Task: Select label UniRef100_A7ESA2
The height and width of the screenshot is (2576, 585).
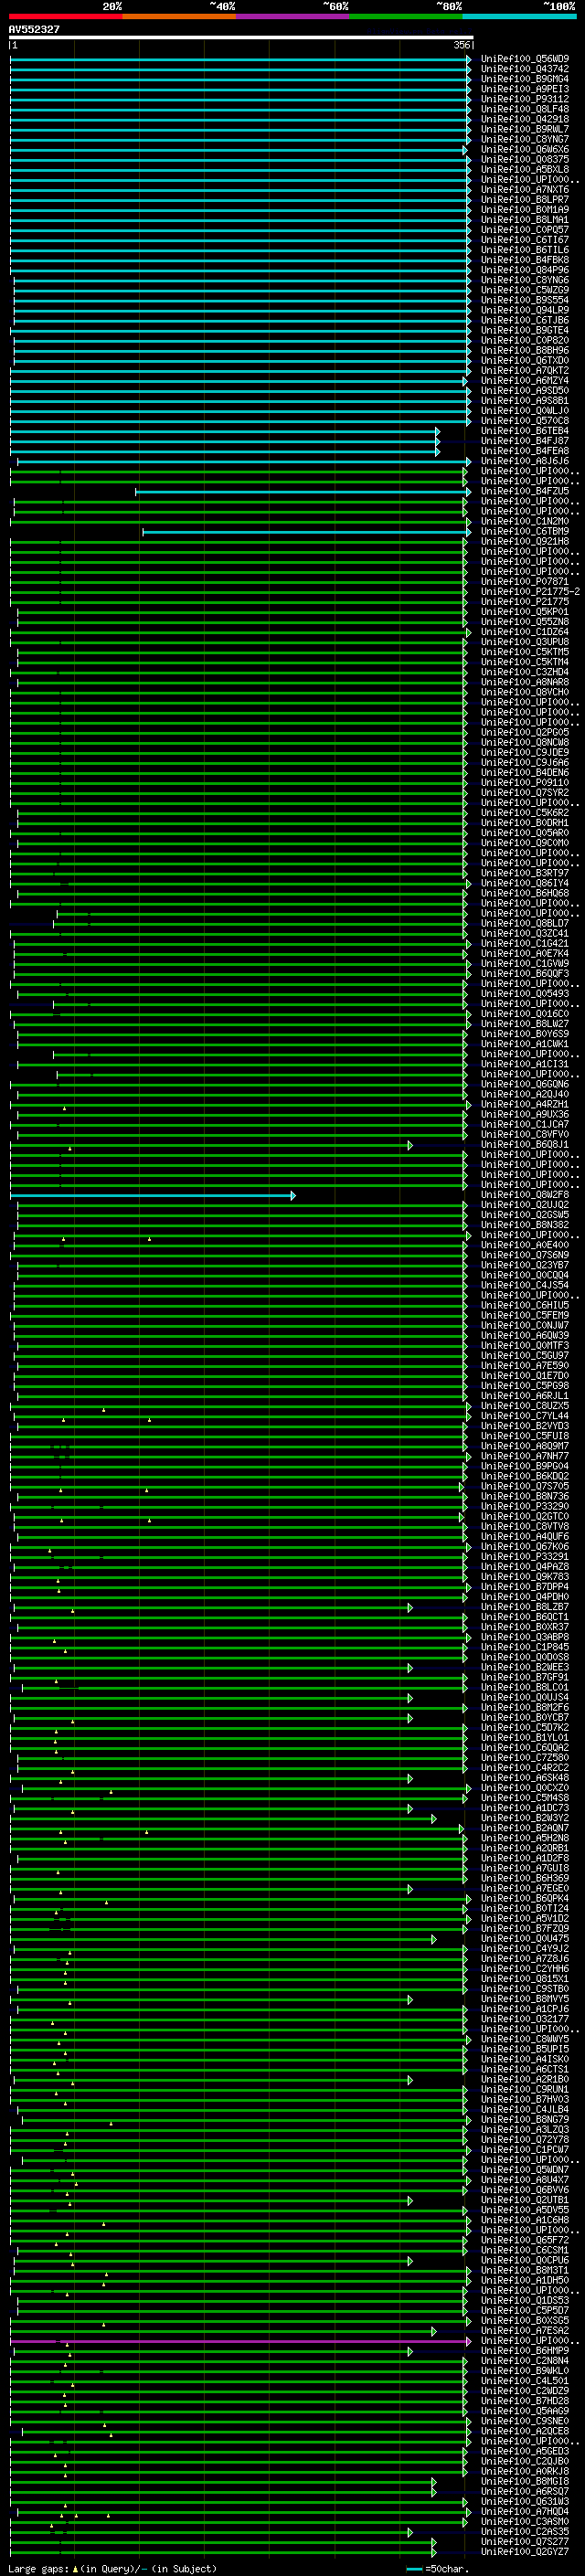Action: (524, 2330)
